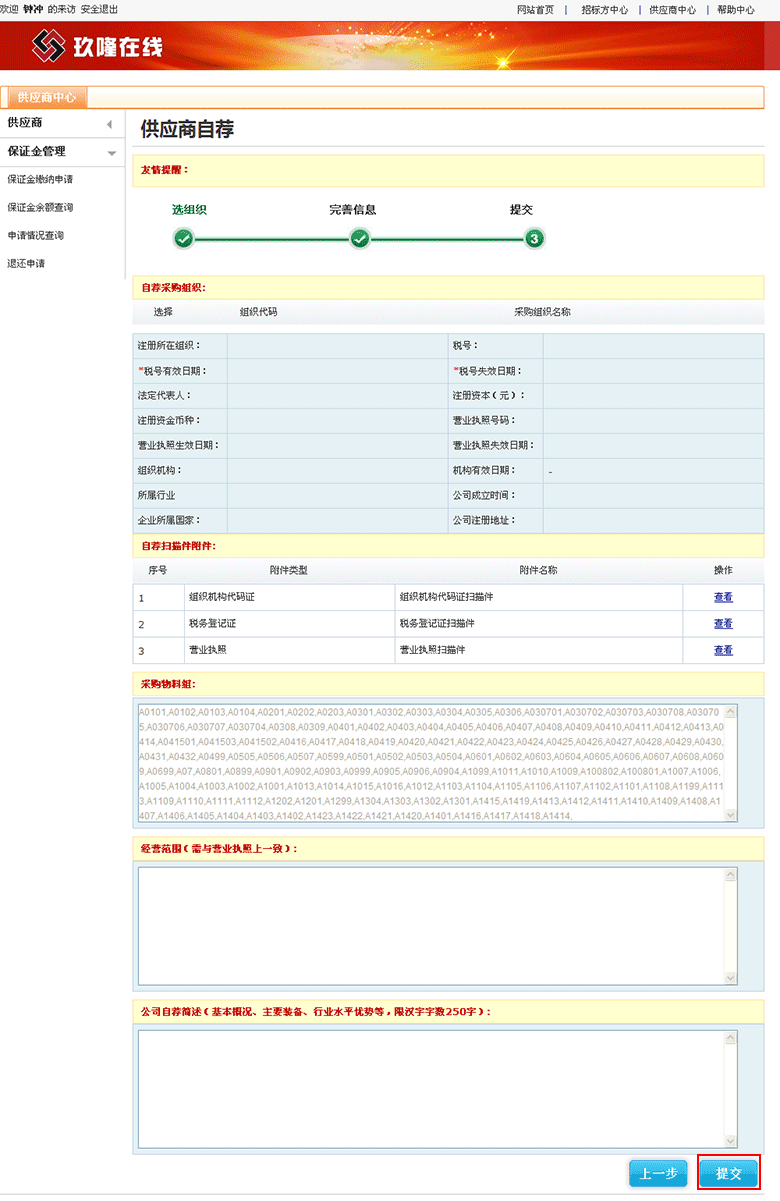Select 申请情况查询 sidebar item

[36, 236]
